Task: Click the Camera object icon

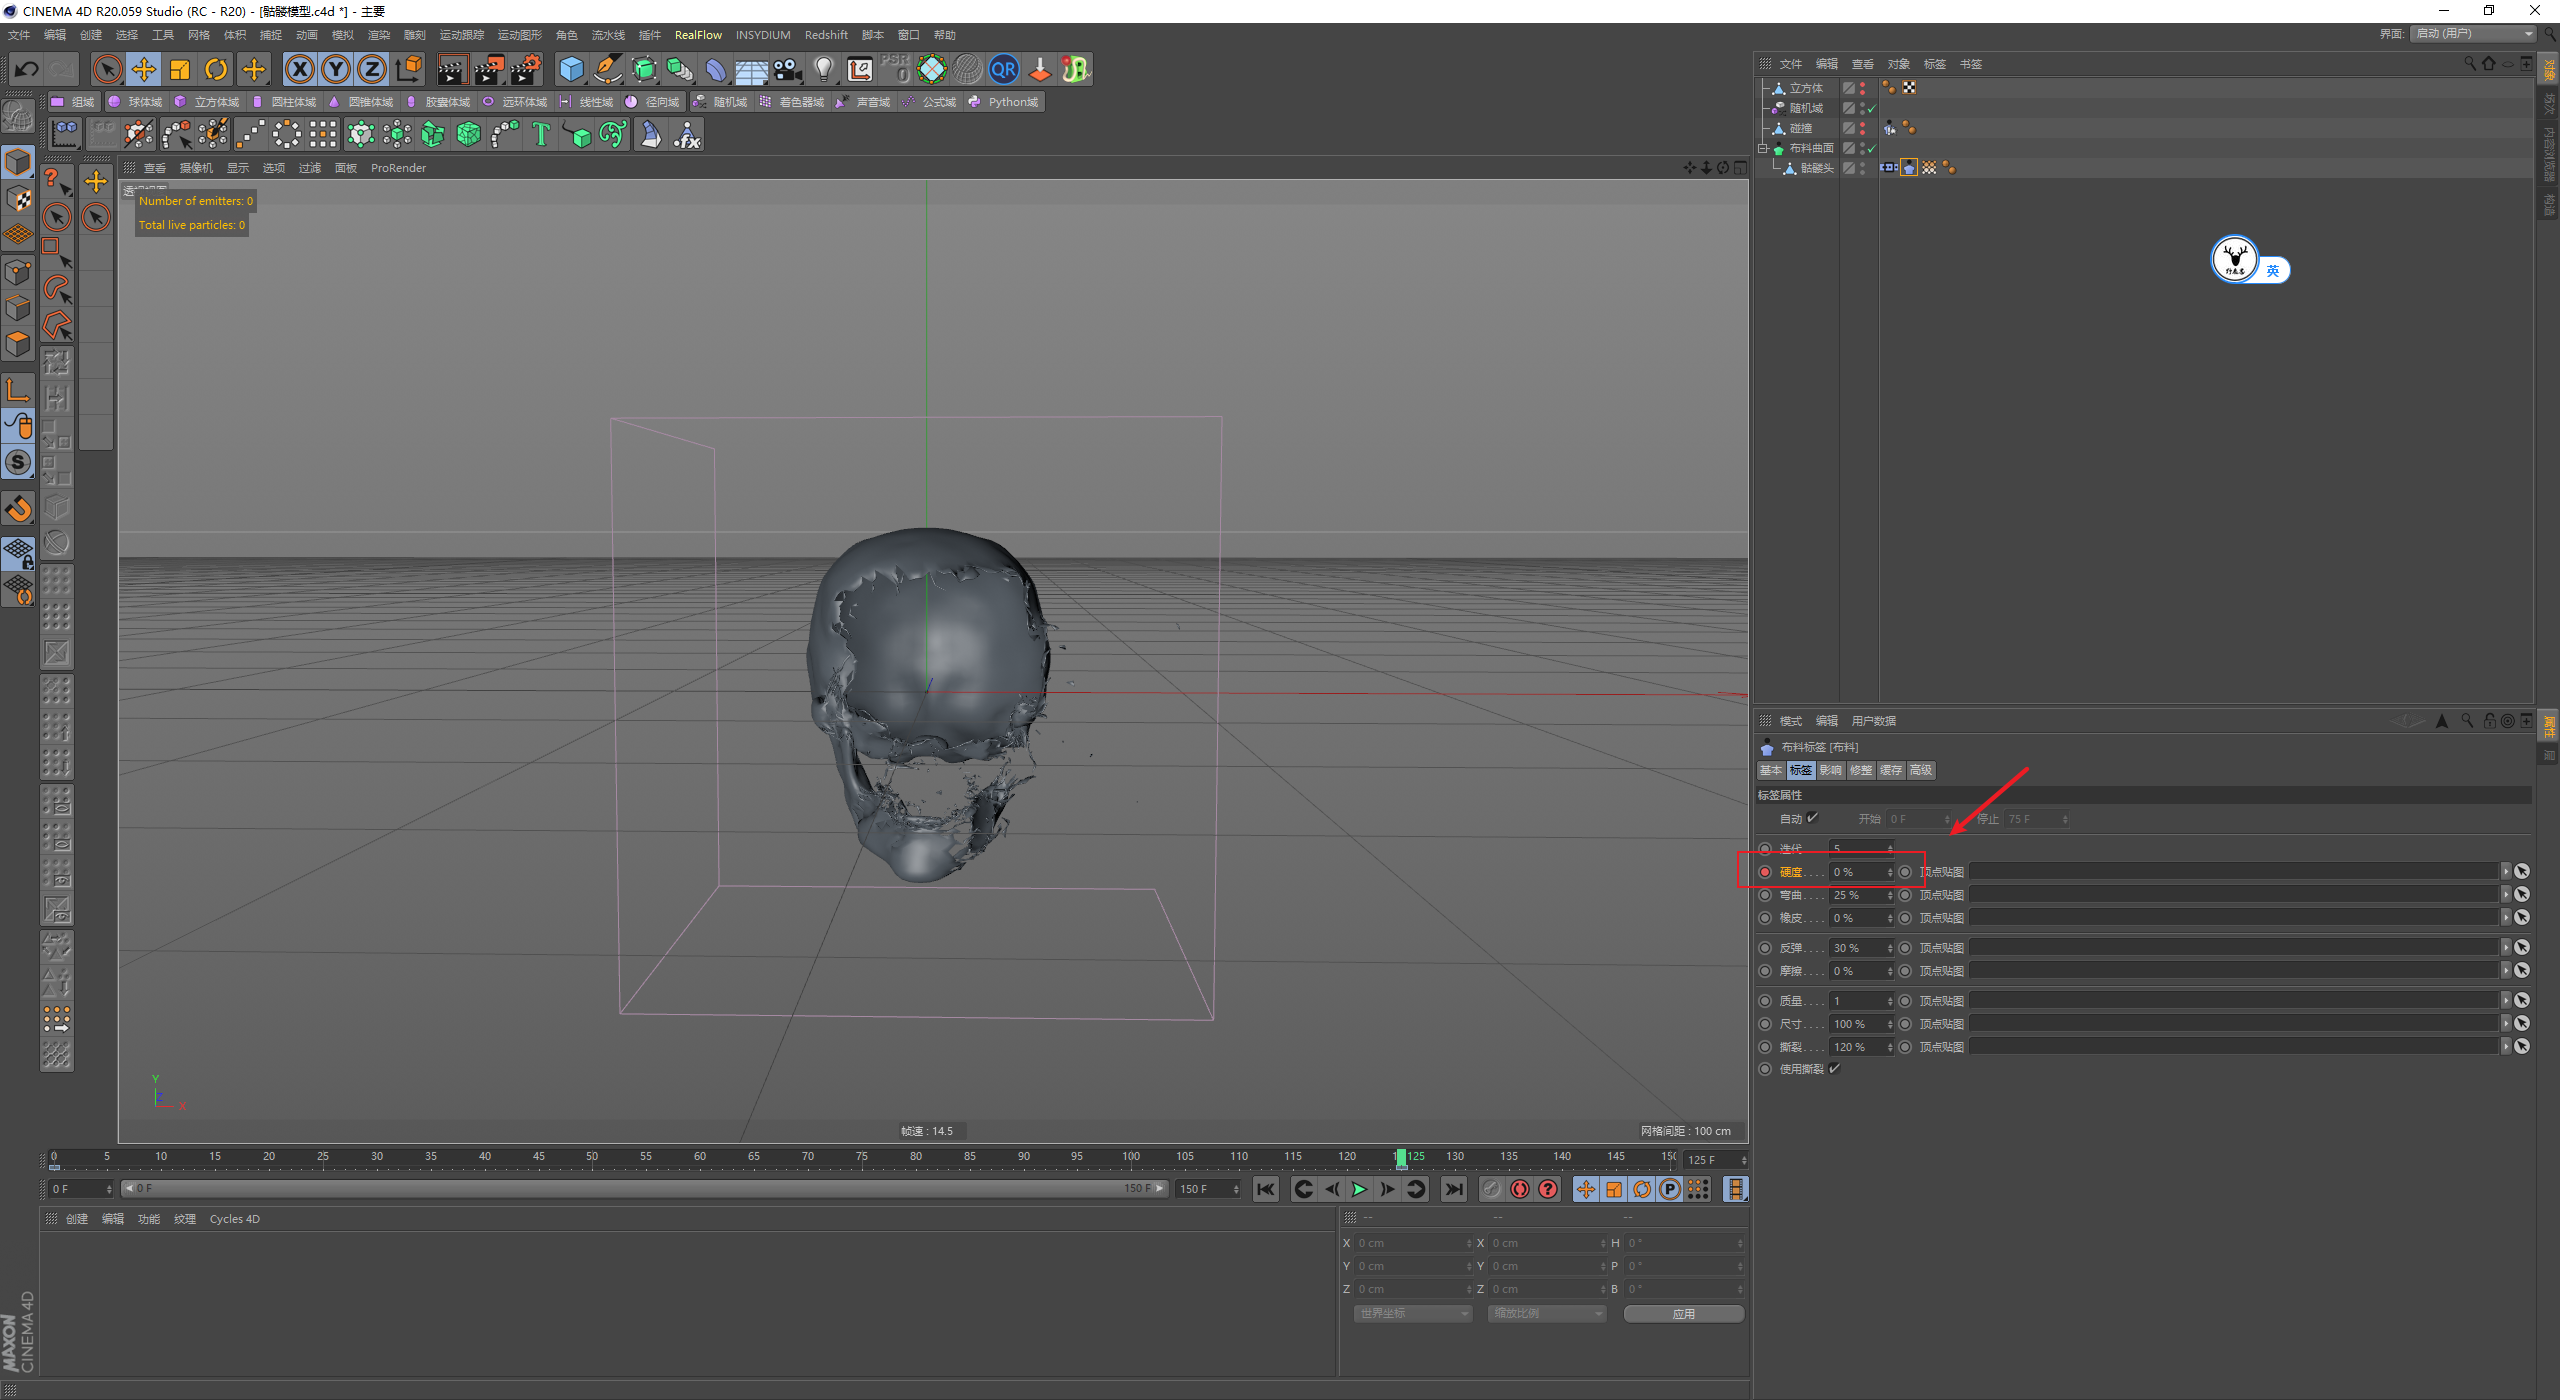Action: pyautogui.click(x=788, y=69)
